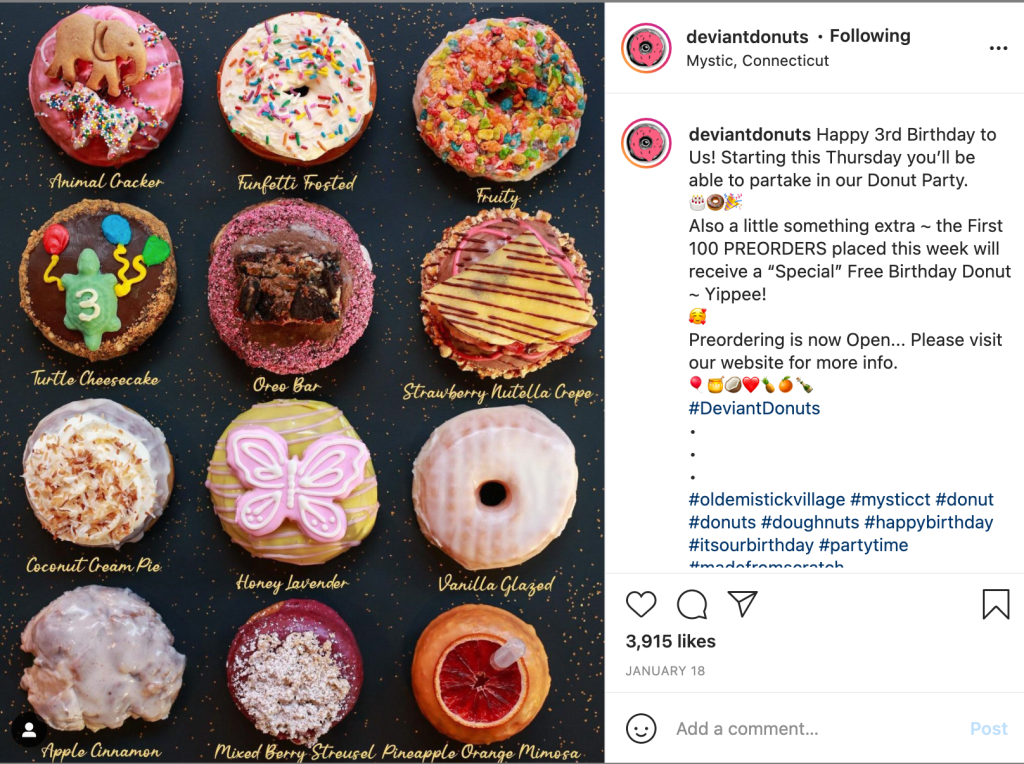Viewport: 1024px width, 764px height.
Task: Save the post with the bookmark icon
Action: (996, 604)
